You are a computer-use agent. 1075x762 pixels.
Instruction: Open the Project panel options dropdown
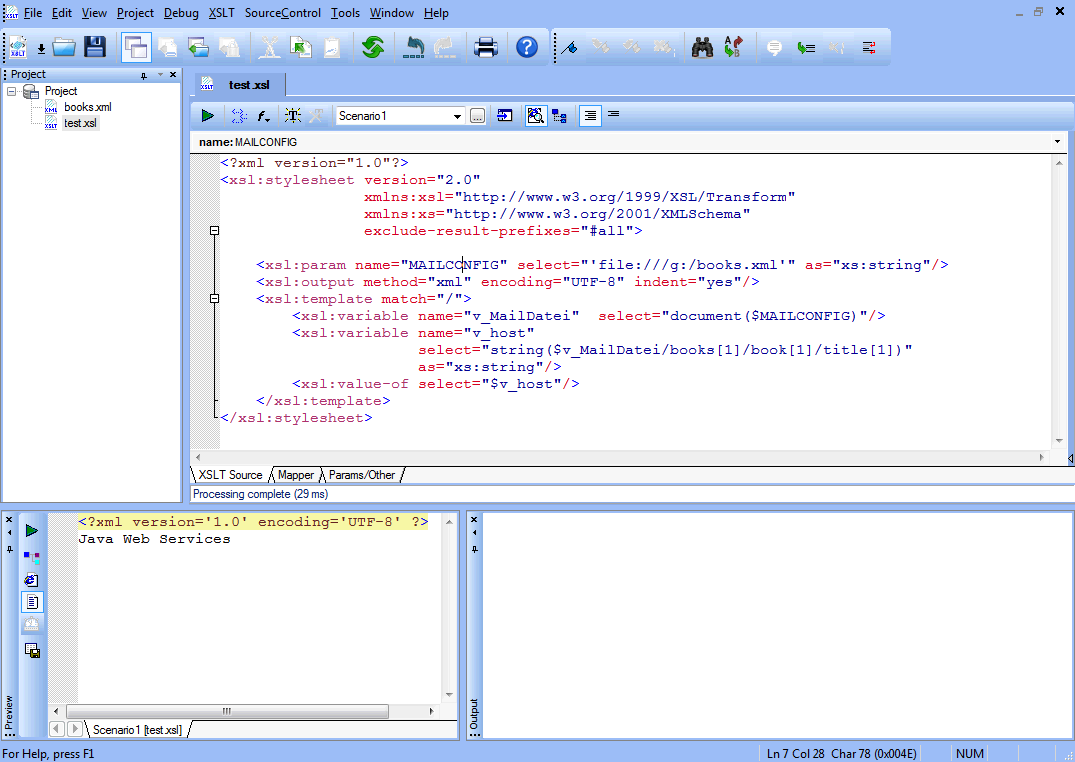(160, 74)
